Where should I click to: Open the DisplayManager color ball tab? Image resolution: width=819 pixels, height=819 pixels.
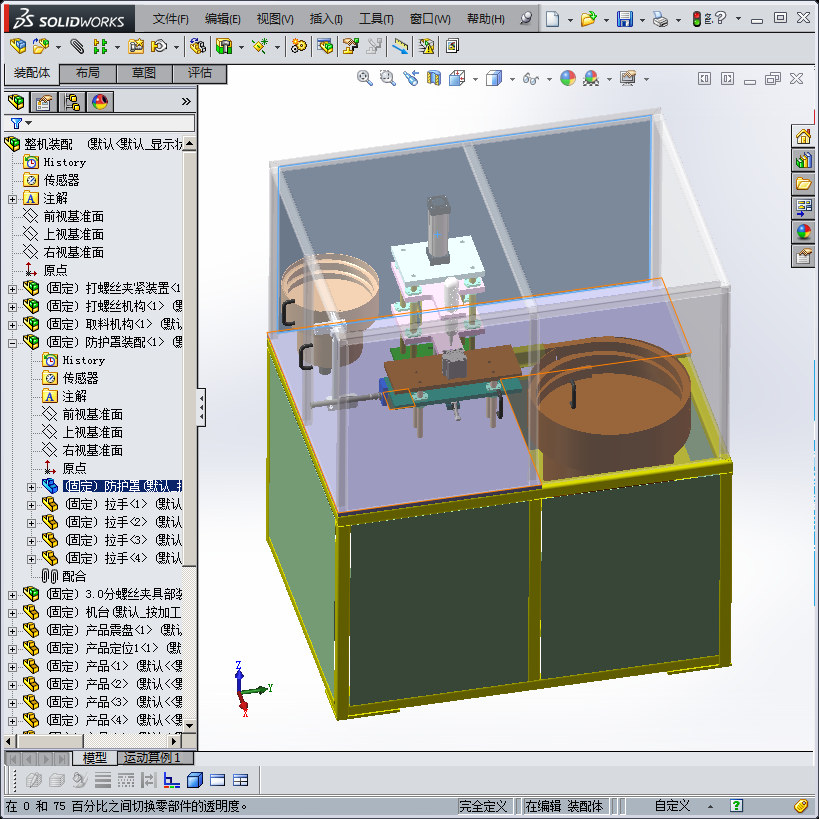(100, 101)
